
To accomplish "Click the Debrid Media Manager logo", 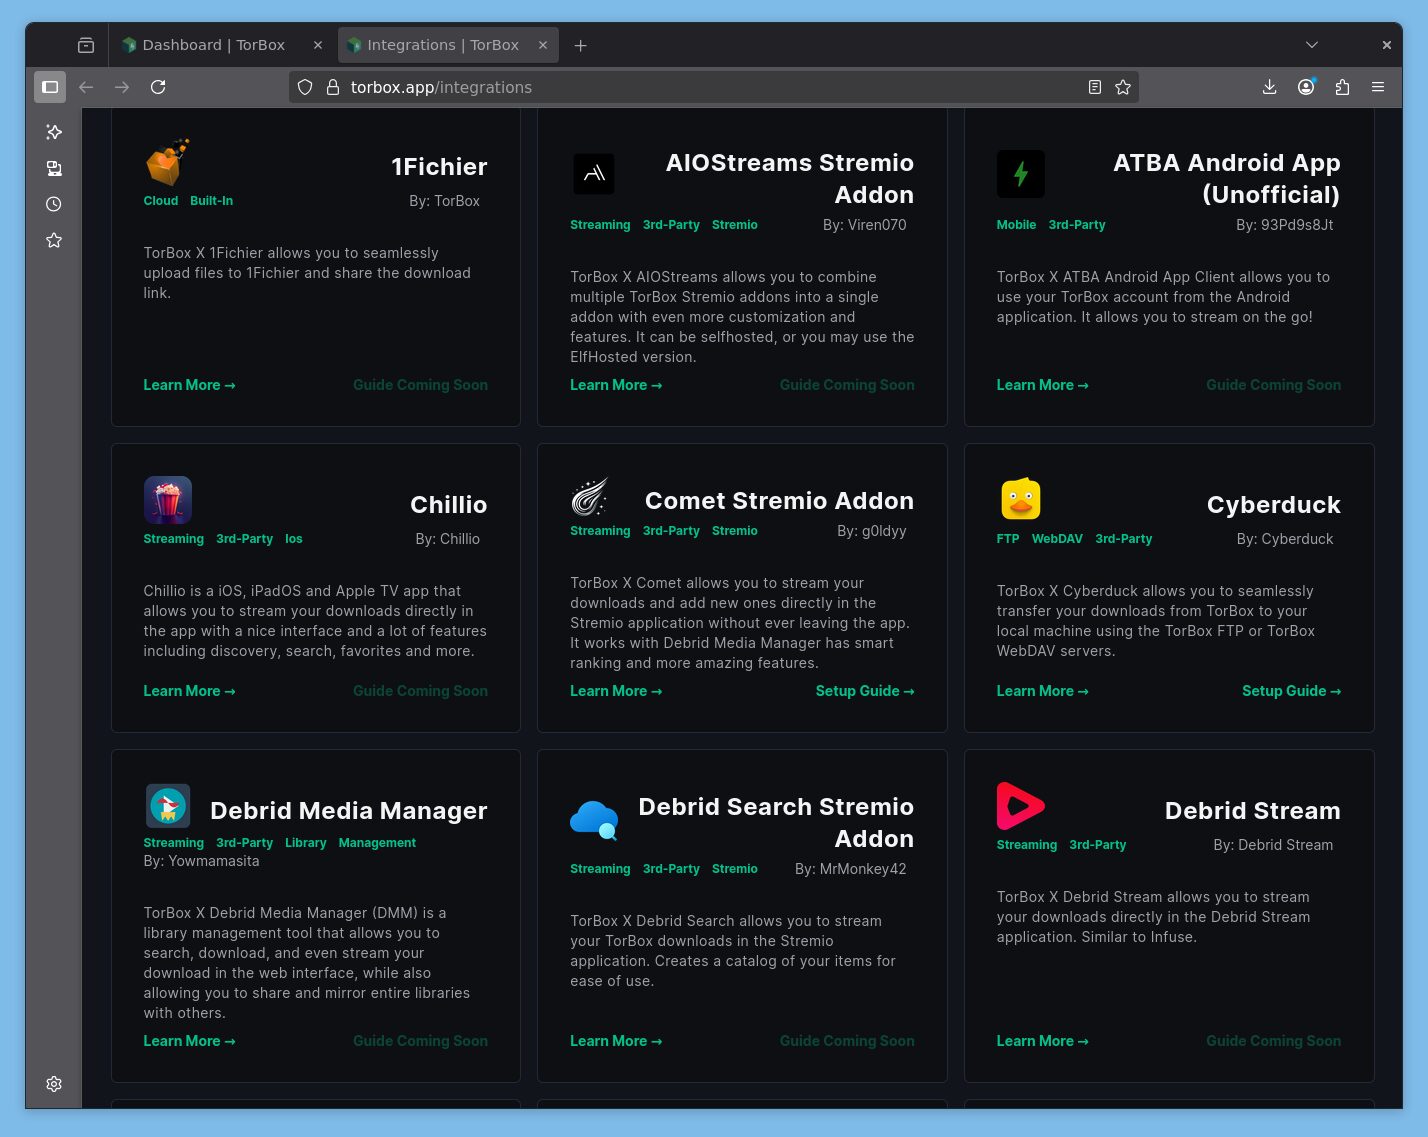I will coord(168,806).
